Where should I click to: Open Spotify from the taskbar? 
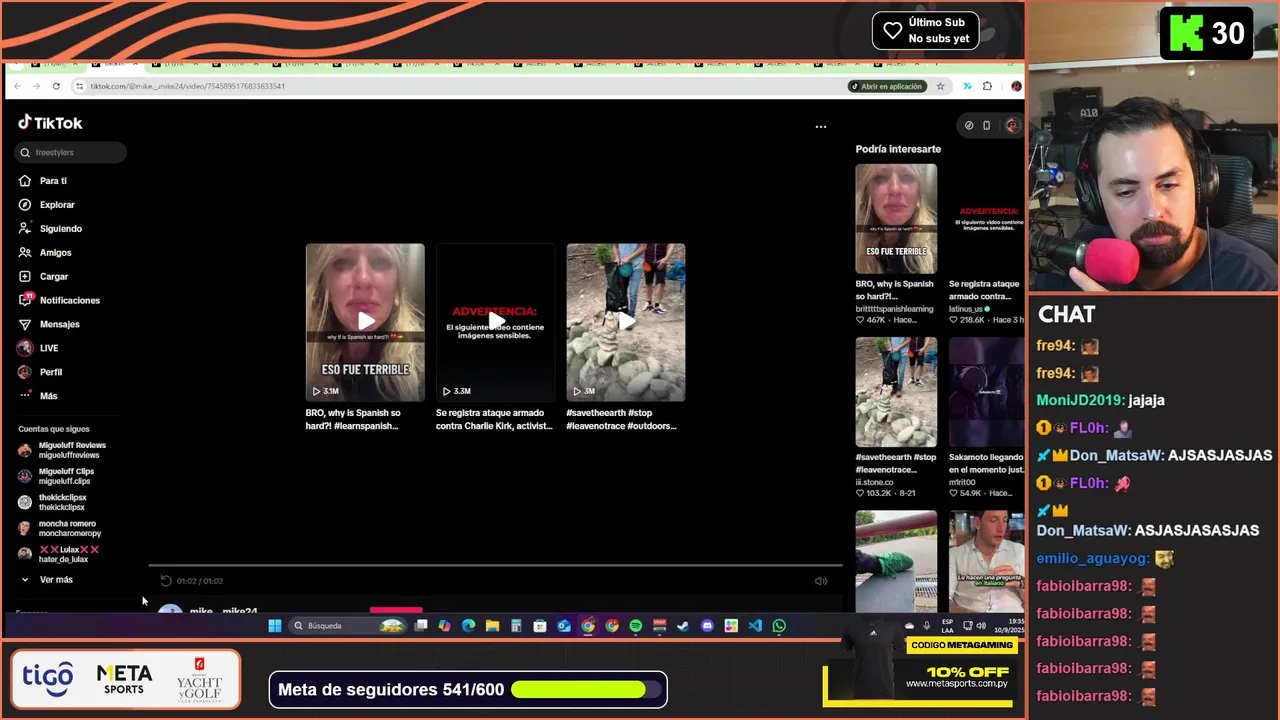click(x=636, y=626)
